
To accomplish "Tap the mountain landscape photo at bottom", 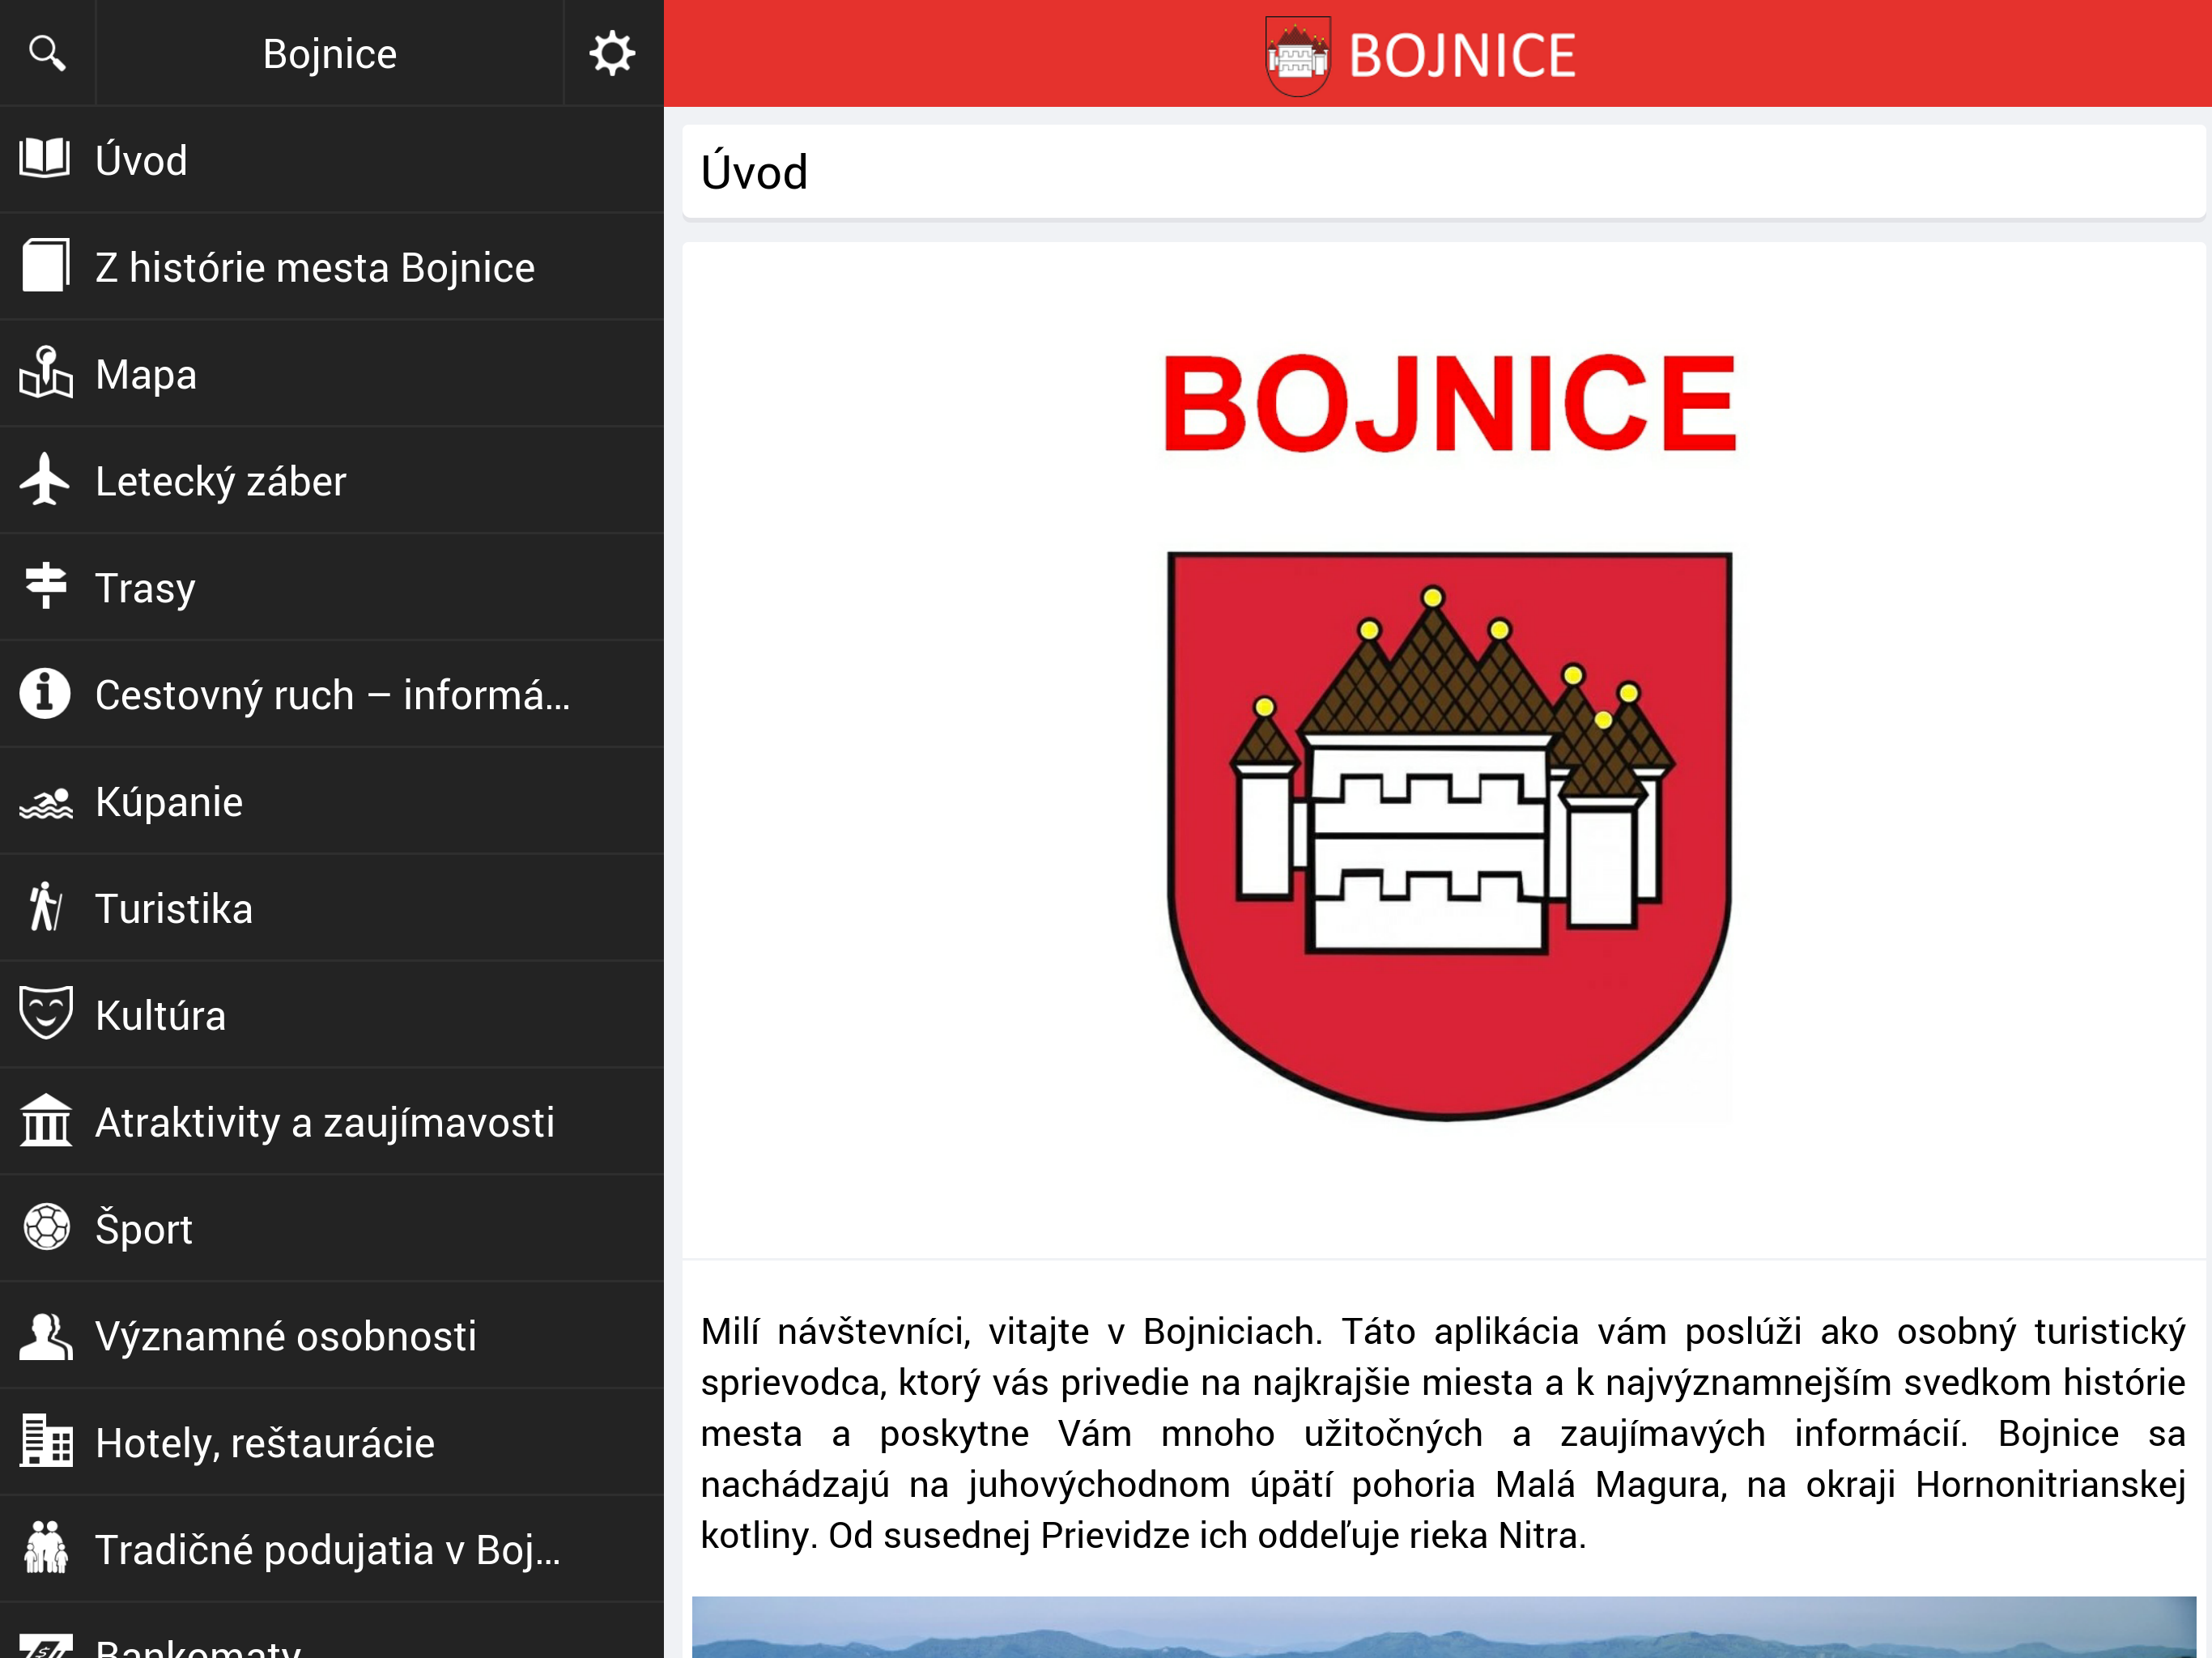I will pyautogui.click(x=1443, y=1627).
